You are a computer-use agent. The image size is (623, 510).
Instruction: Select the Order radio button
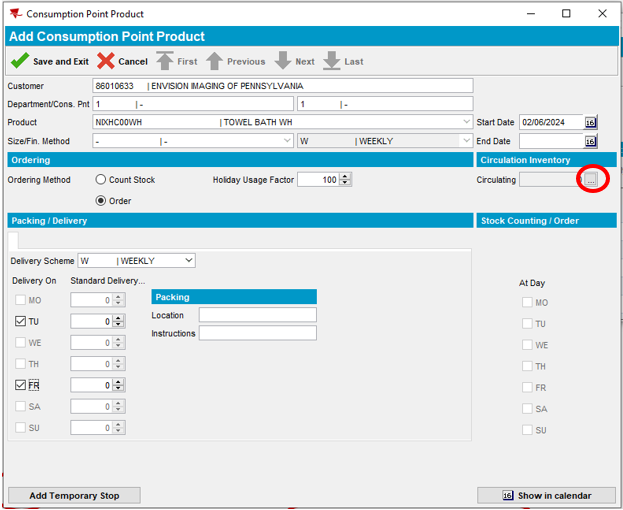[x=101, y=201]
